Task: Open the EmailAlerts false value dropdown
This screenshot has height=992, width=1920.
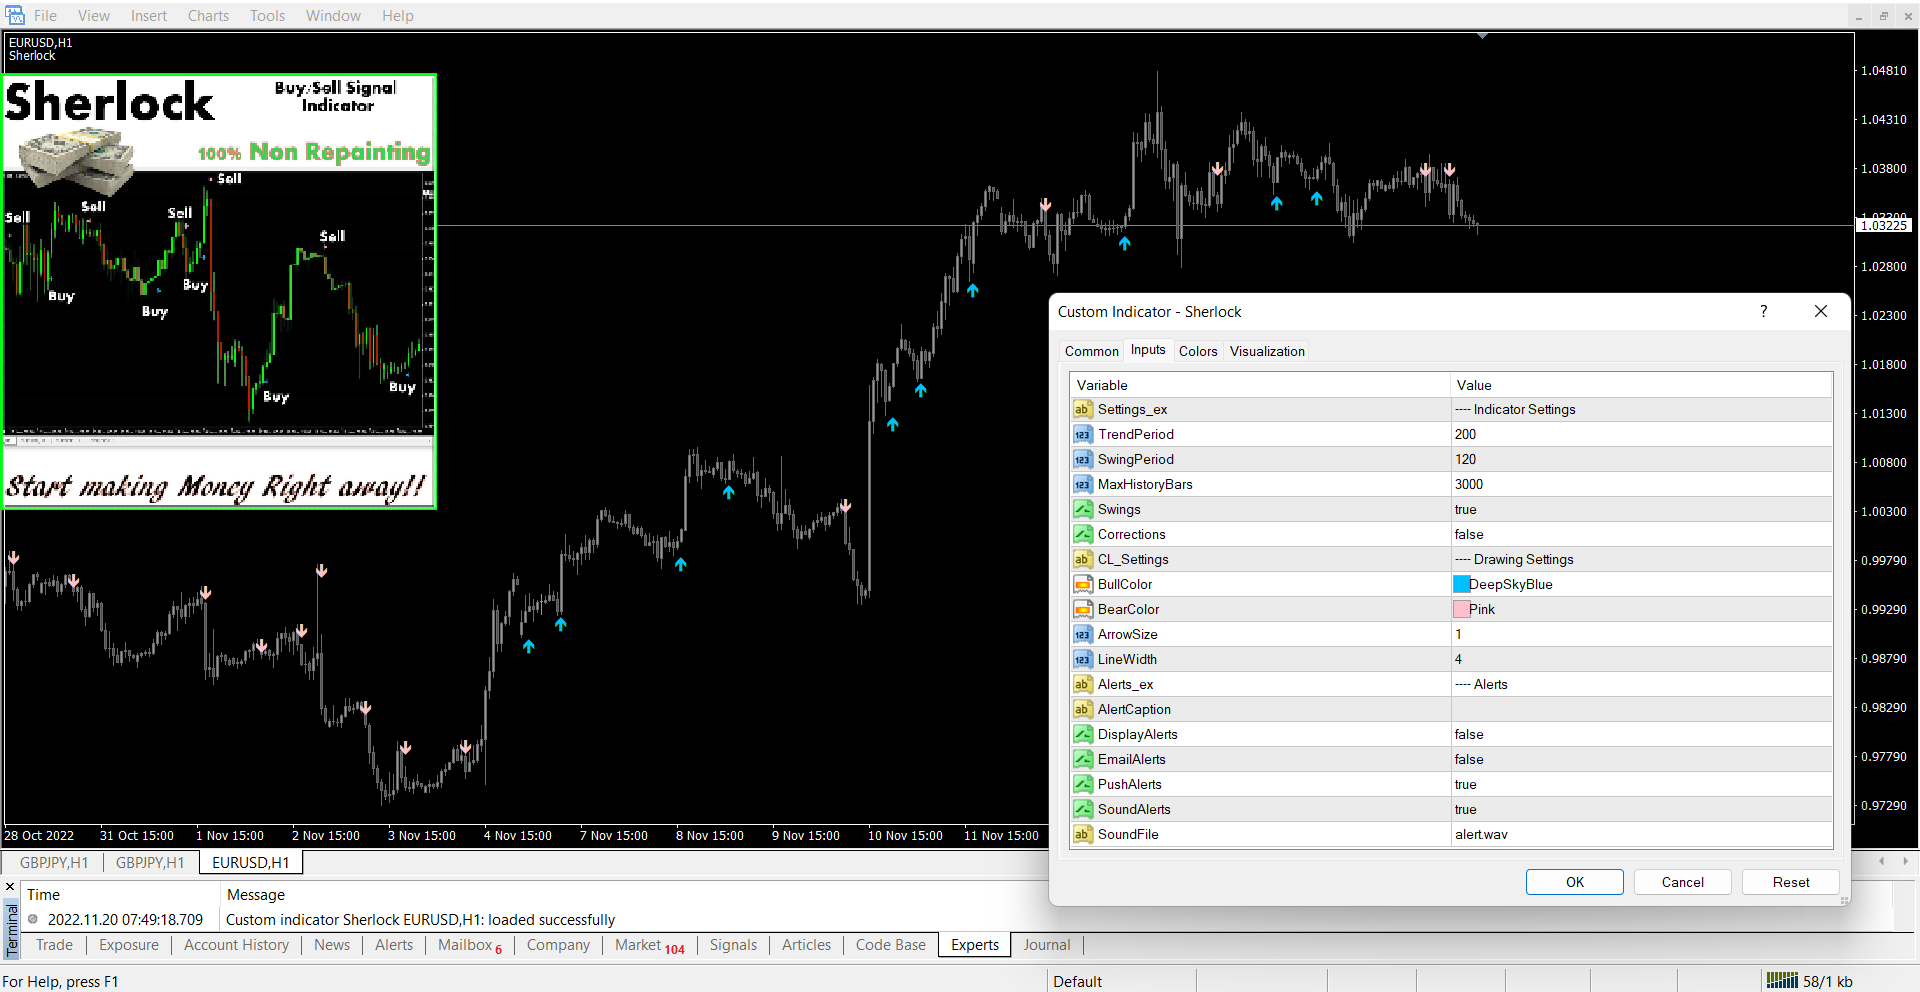Action: [x=1640, y=759]
